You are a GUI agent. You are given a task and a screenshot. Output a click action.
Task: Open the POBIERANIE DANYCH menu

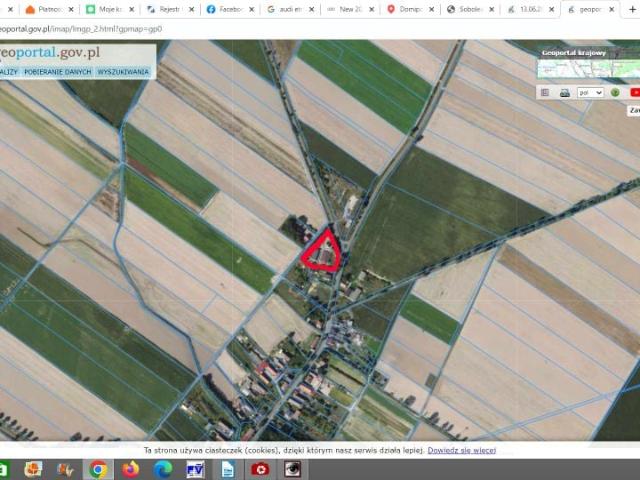pyautogui.click(x=58, y=72)
